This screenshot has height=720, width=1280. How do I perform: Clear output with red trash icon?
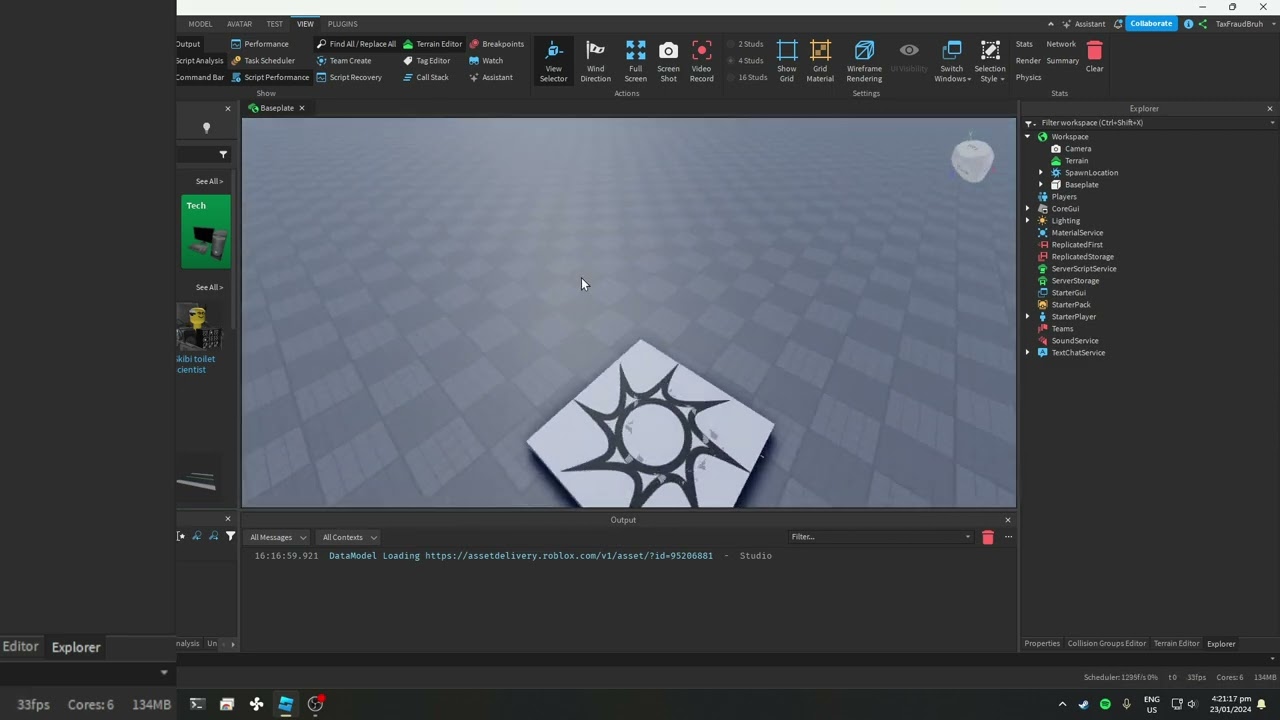(988, 538)
